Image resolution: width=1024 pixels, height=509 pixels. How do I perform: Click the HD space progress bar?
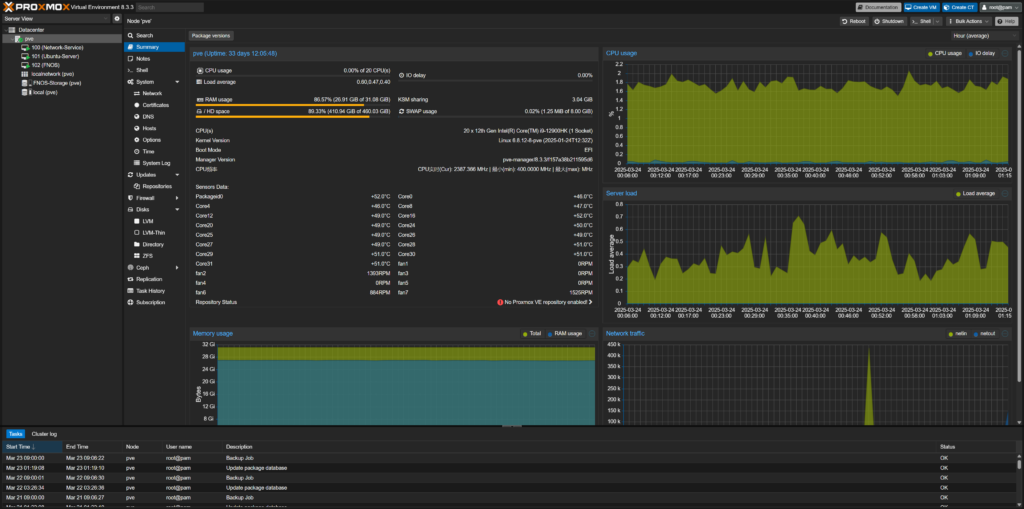point(293,117)
